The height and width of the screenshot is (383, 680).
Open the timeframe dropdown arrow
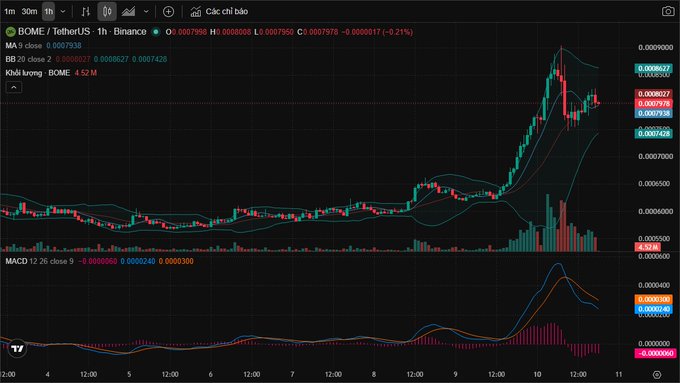click(63, 12)
